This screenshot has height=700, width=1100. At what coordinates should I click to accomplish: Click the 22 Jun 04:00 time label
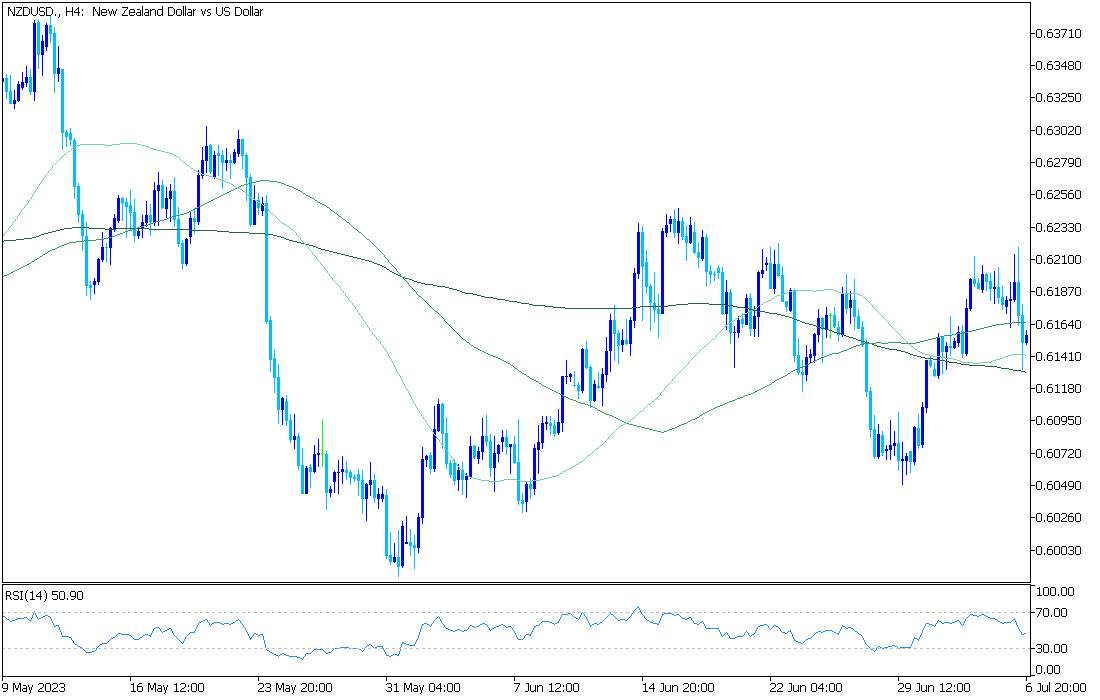click(807, 687)
